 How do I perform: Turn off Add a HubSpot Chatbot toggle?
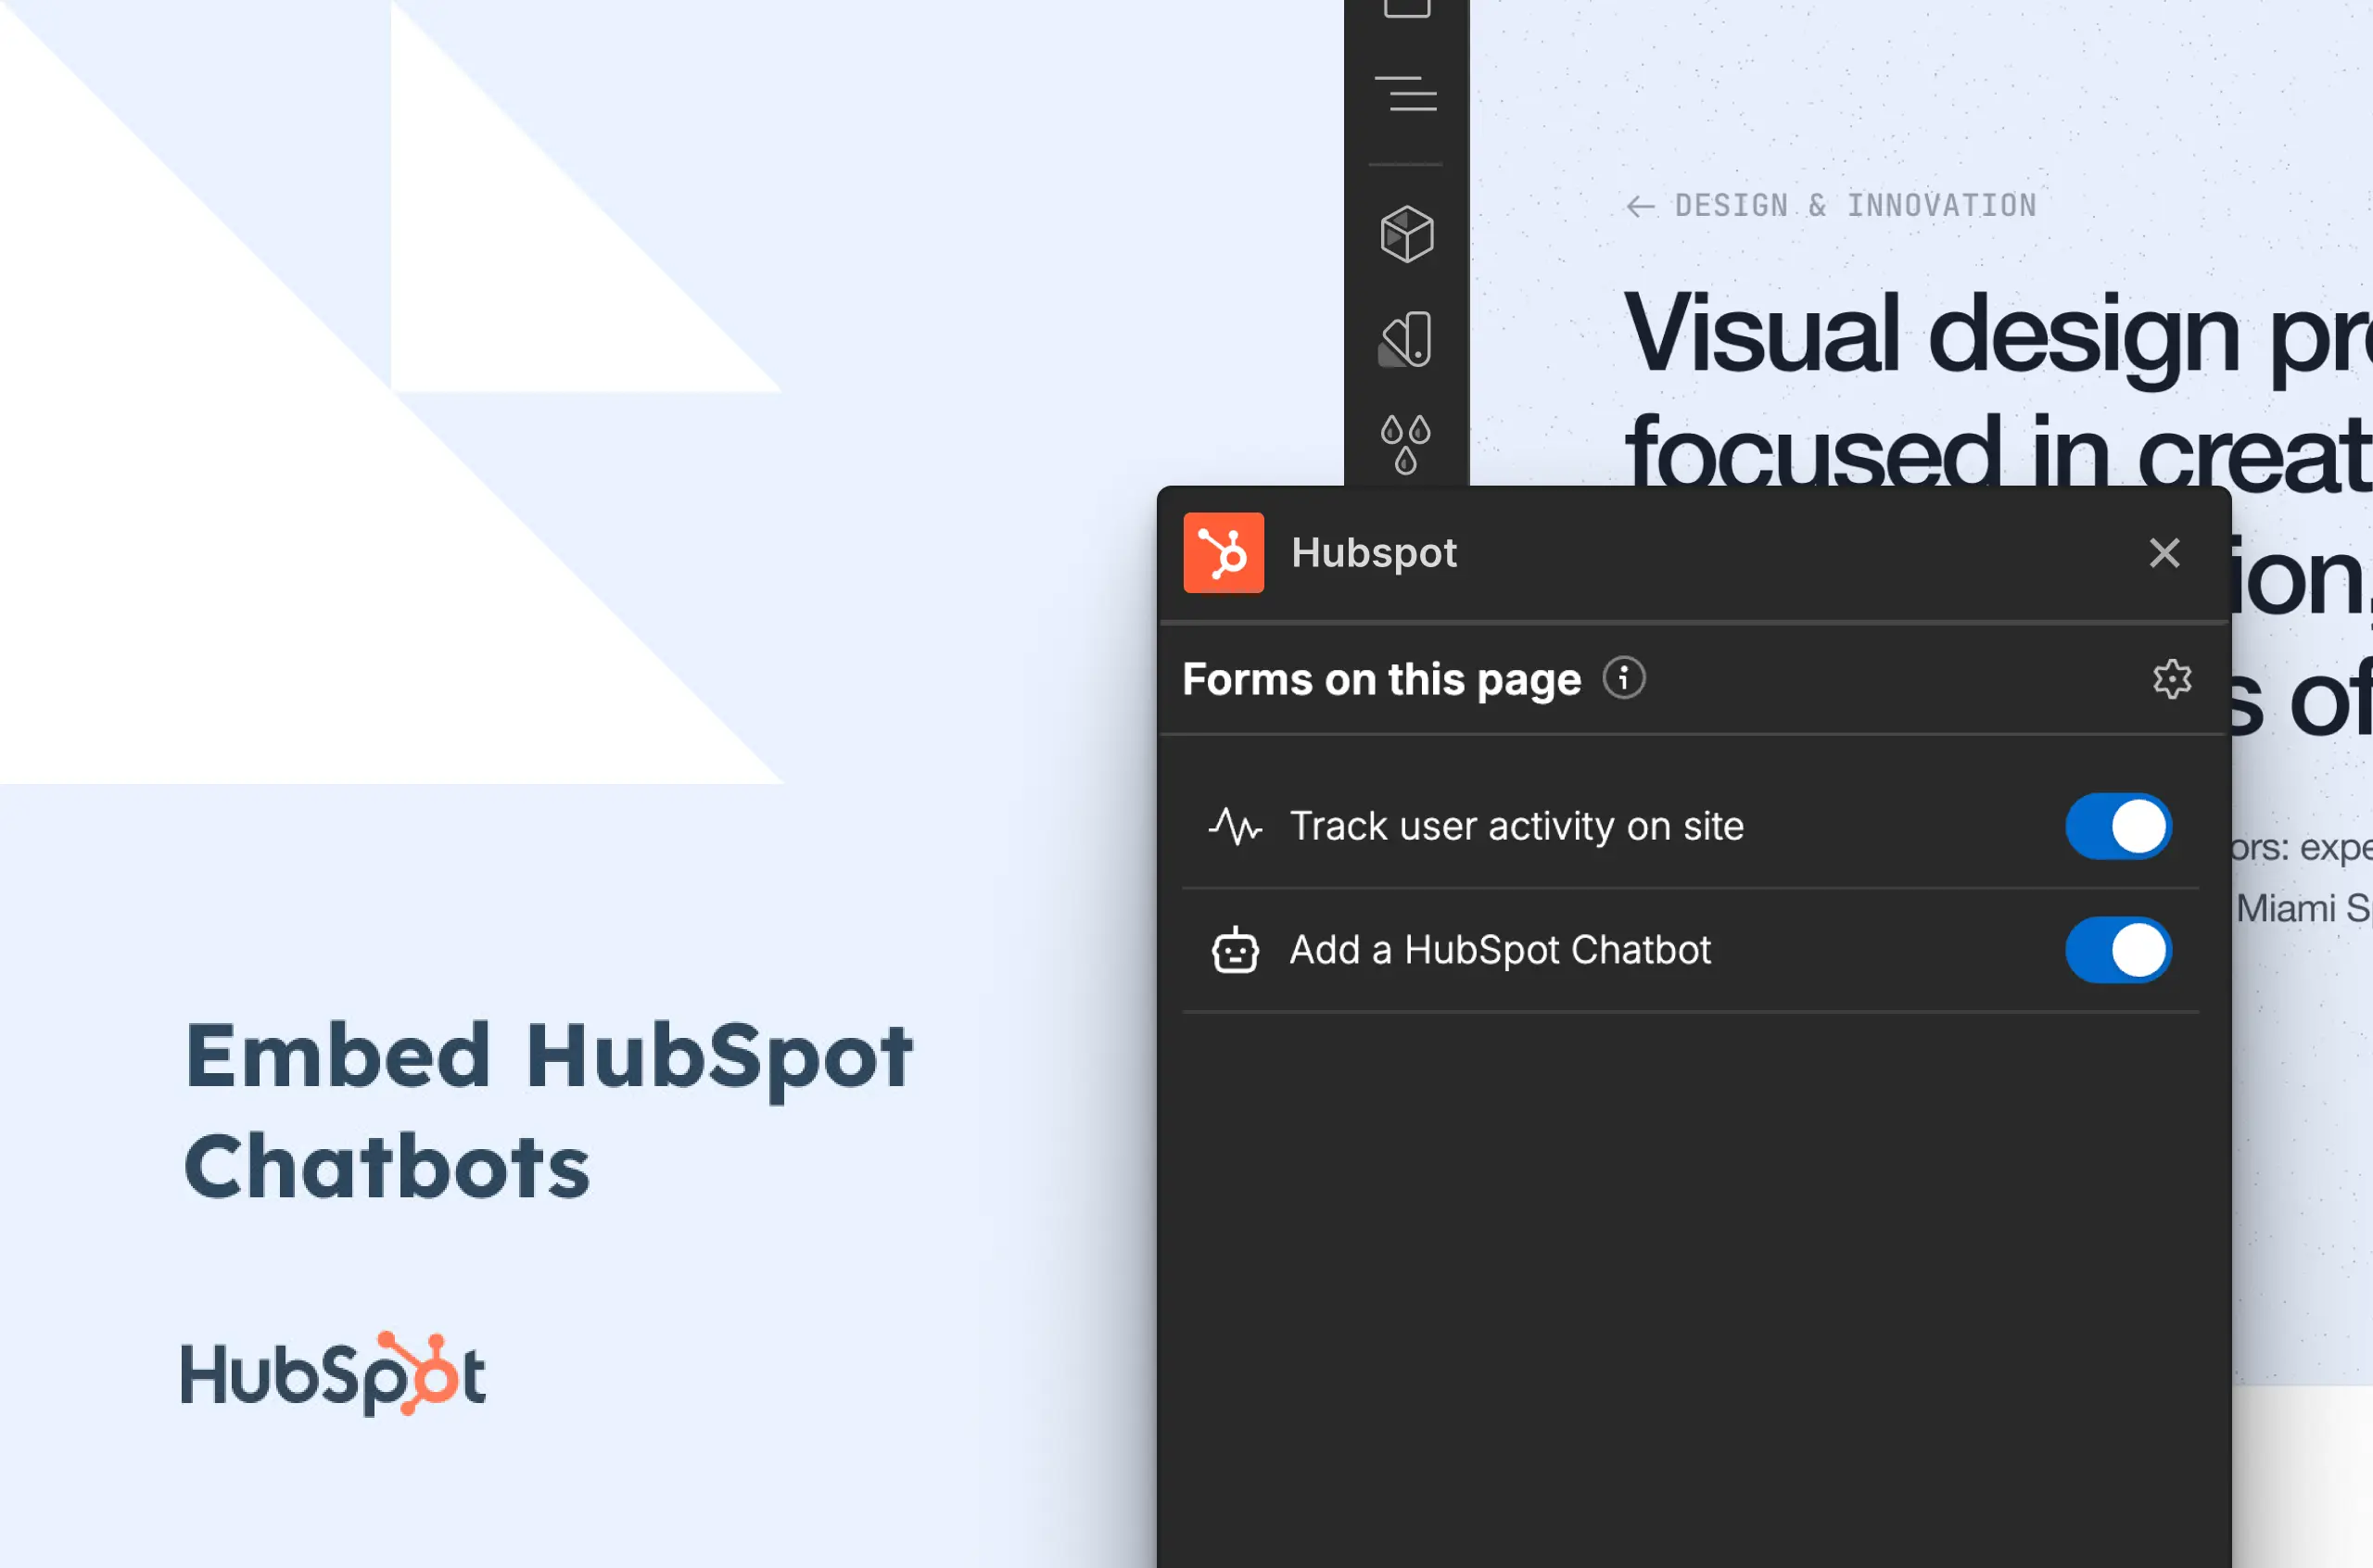click(x=2118, y=950)
